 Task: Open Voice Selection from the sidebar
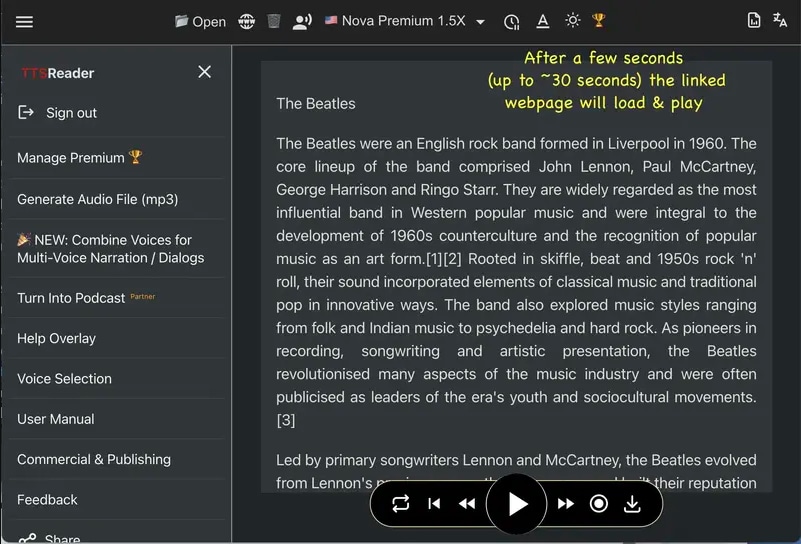pyautogui.click(x=64, y=379)
